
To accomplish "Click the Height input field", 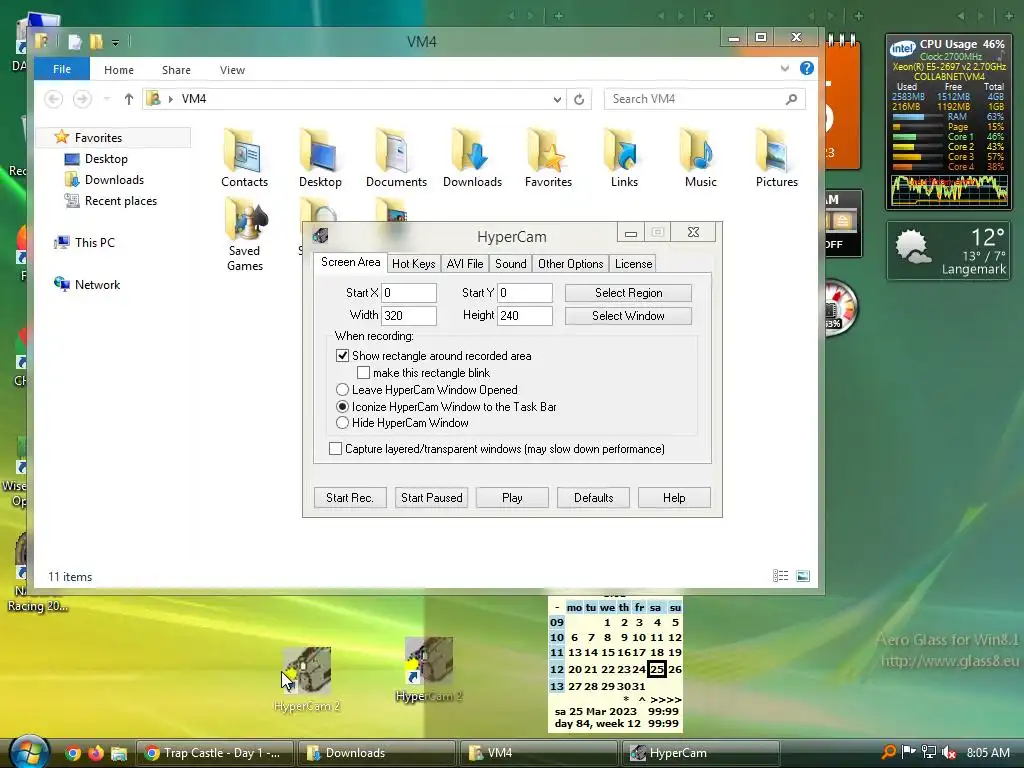I will [x=525, y=315].
